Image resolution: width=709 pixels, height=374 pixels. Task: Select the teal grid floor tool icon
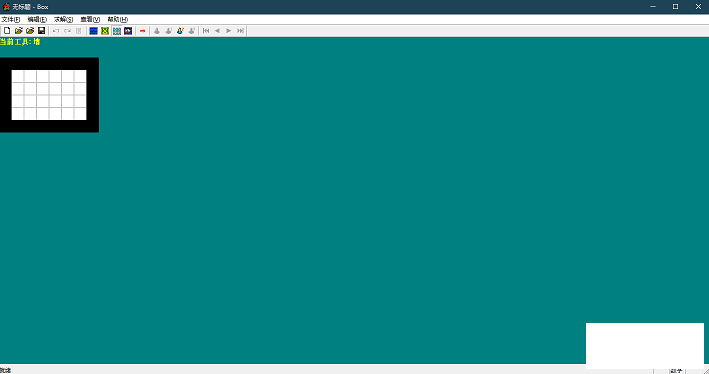coord(117,31)
